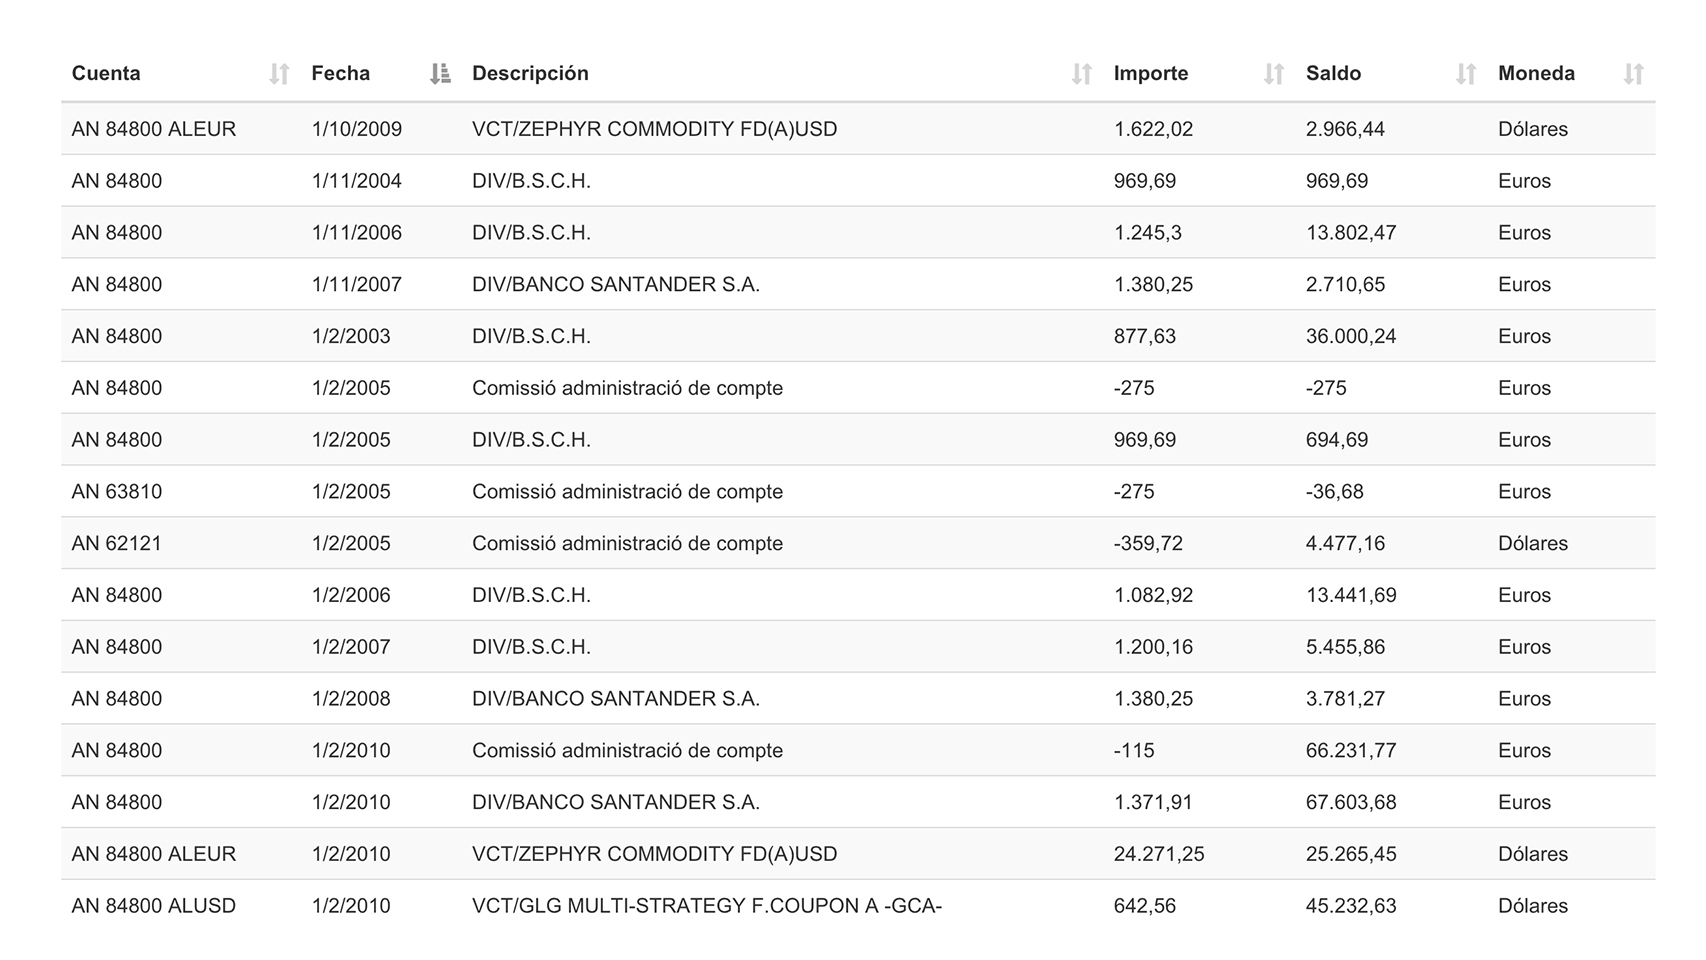Select the AN 84800 ALUSD account cell
Viewport: 1706px width, 960px height.
click(154, 906)
